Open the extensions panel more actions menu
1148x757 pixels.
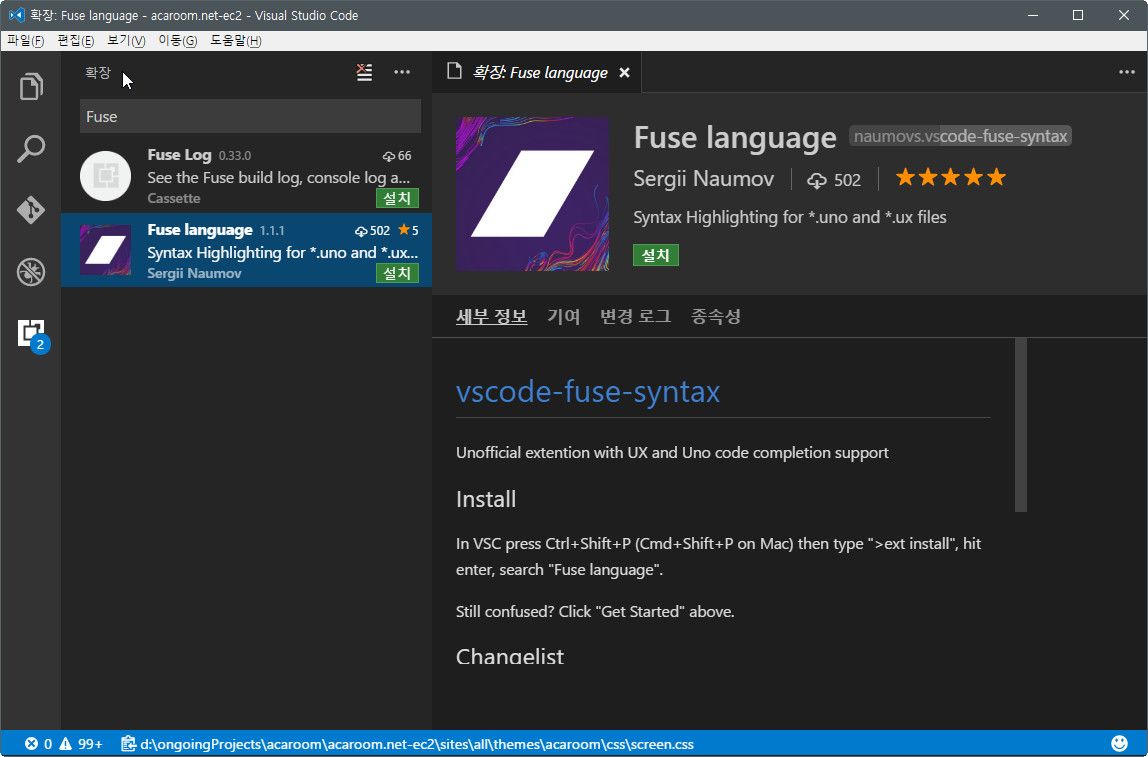click(402, 72)
